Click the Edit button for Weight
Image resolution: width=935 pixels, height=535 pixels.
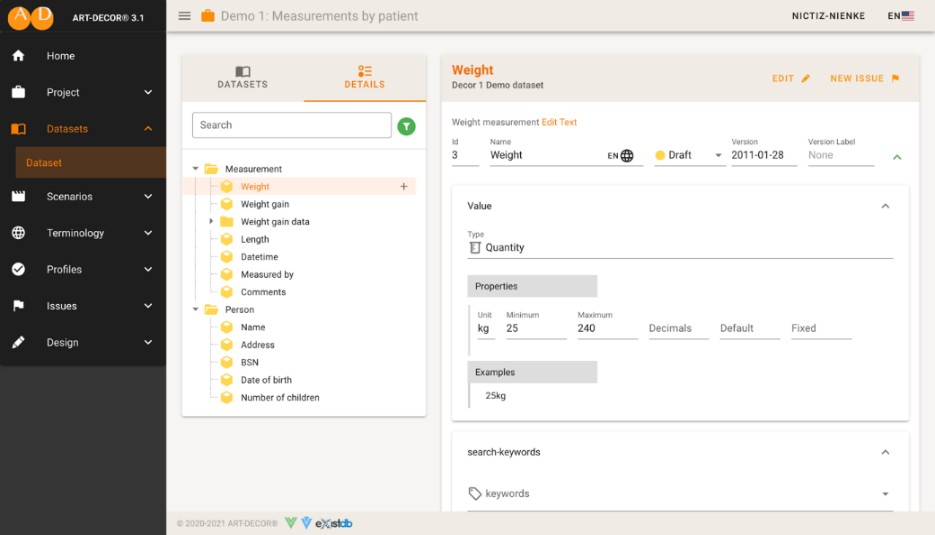[x=791, y=78]
